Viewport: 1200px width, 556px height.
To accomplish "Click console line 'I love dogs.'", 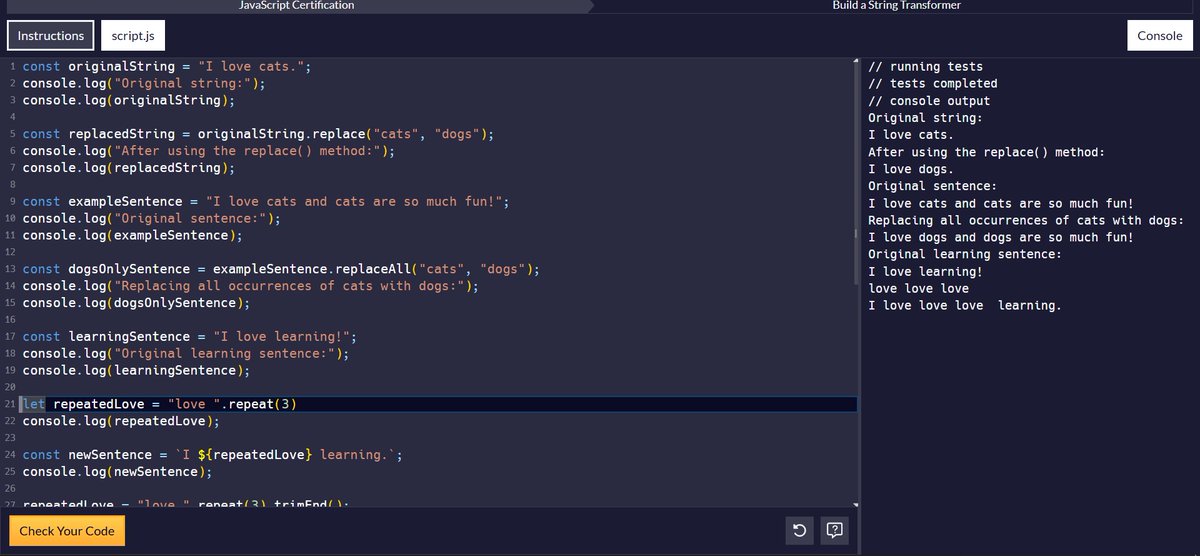I will click(x=911, y=169).
